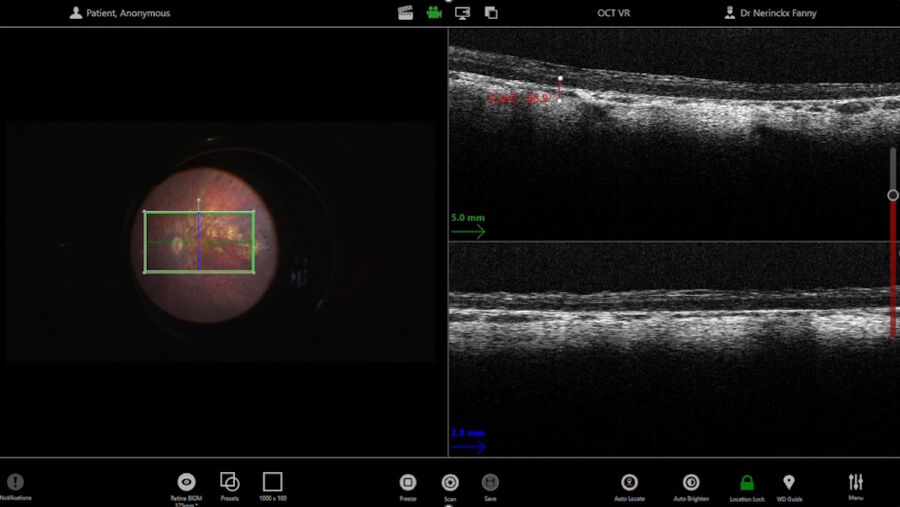The image size is (900, 507).
Task: Open the Dr Nerinckx Fanny user profile
Action: (770, 13)
